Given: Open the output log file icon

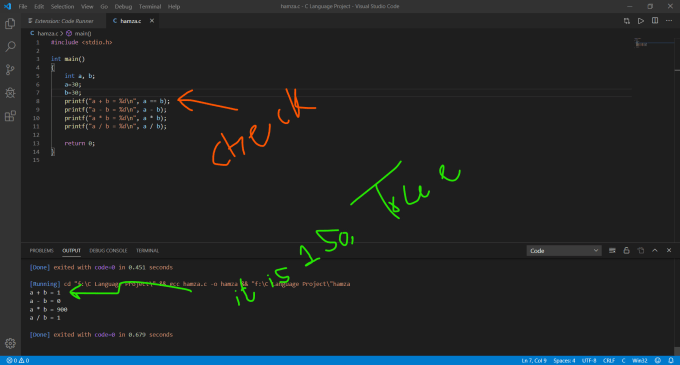Looking at the screenshot, I should (x=641, y=251).
